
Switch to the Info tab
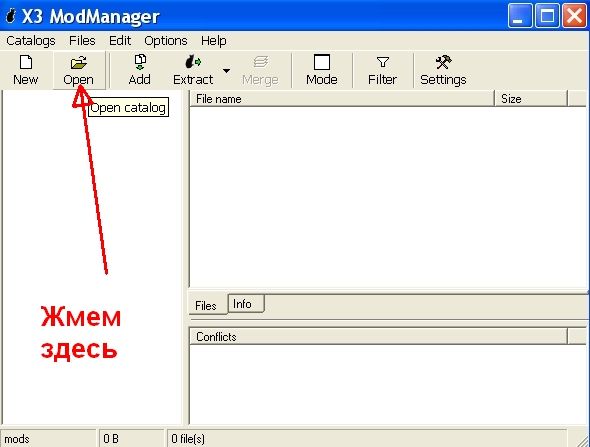tap(246, 304)
